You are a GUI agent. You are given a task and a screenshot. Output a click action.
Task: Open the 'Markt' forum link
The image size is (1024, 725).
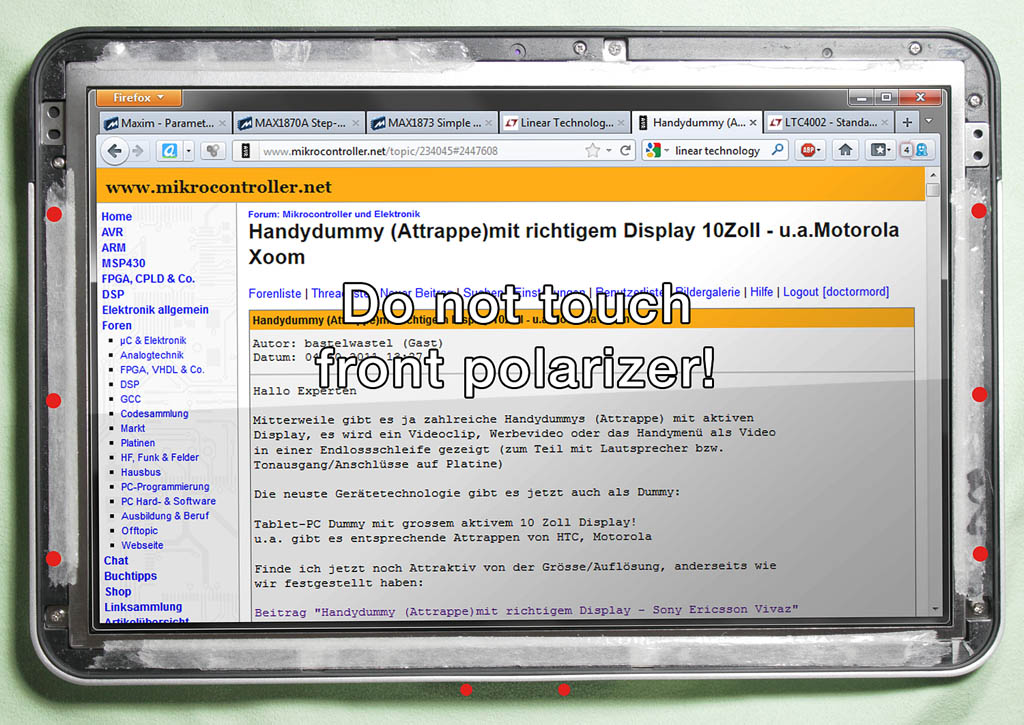coord(133,428)
